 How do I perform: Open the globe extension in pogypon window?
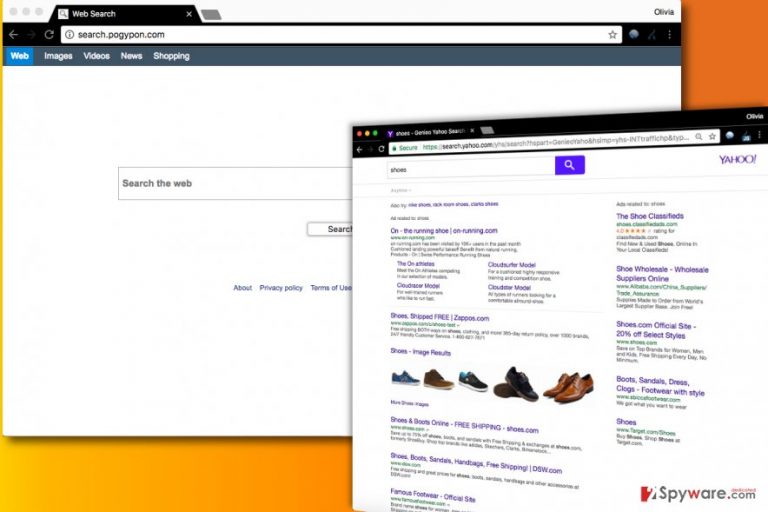pos(634,34)
